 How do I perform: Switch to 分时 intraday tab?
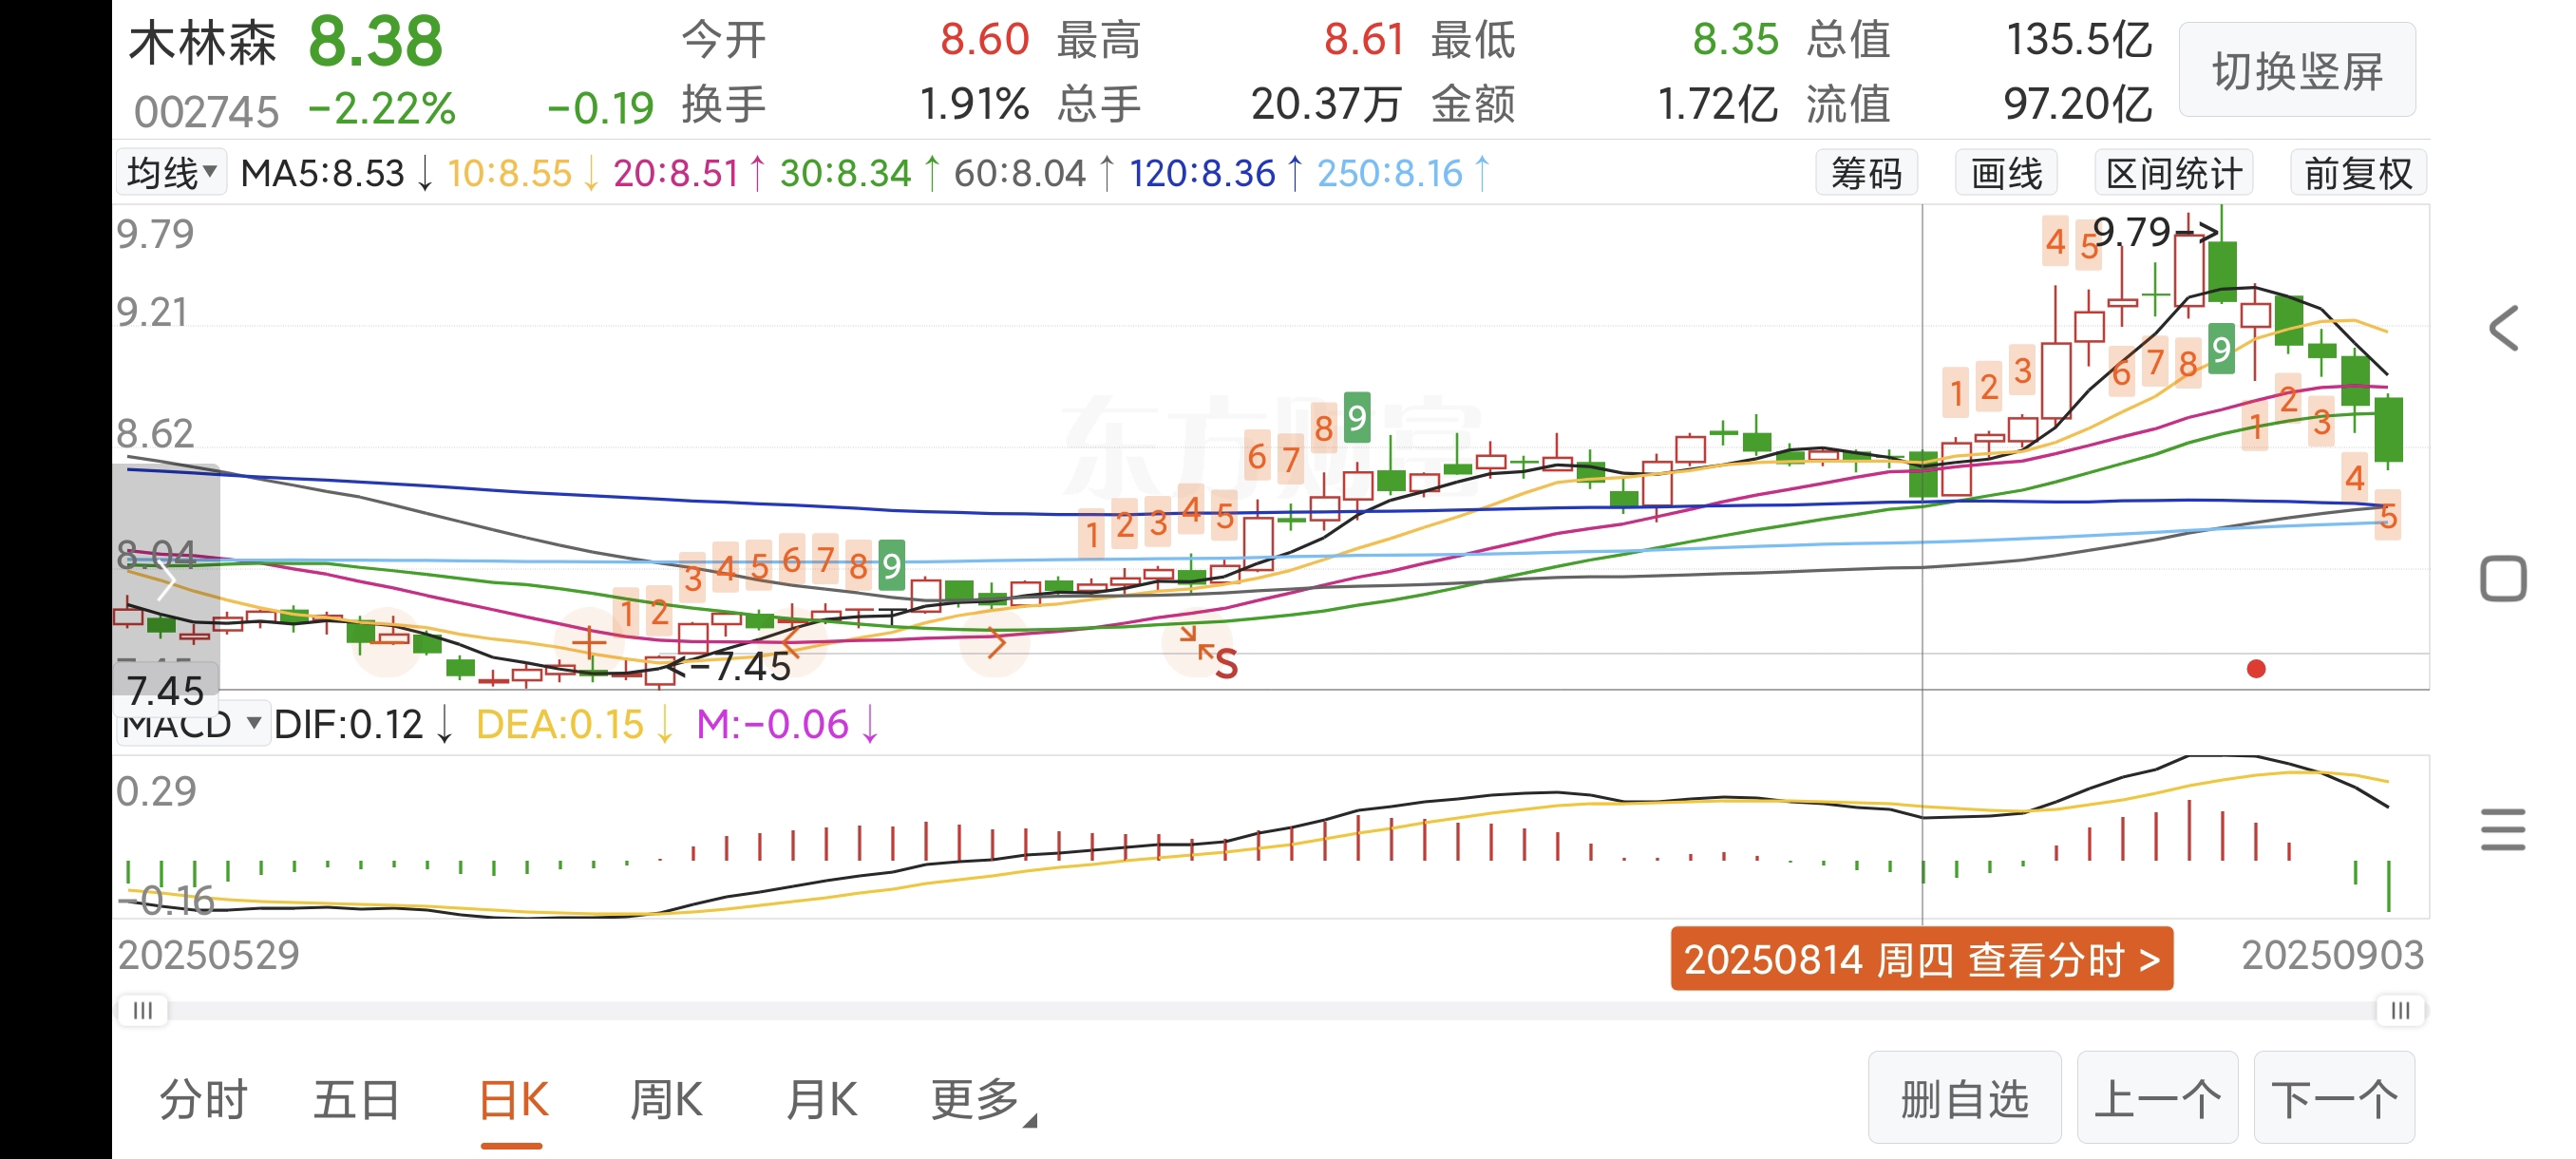tap(203, 1100)
